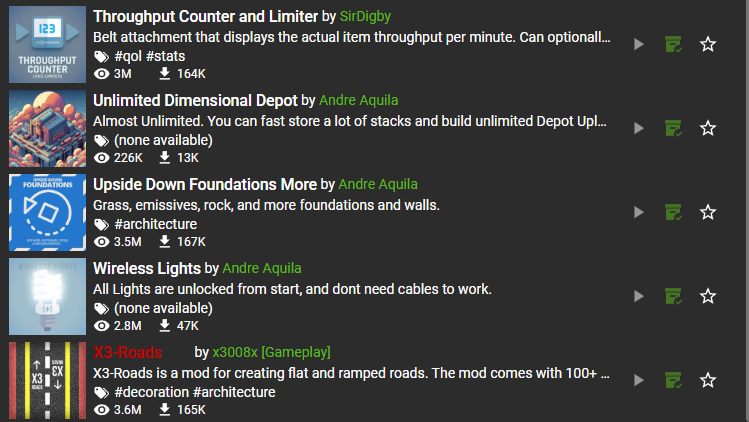Expand Unlimited Dimensional Depot using triangle arrow
Image resolution: width=749 pixels, height=422 pixels.
pos(639,129)
